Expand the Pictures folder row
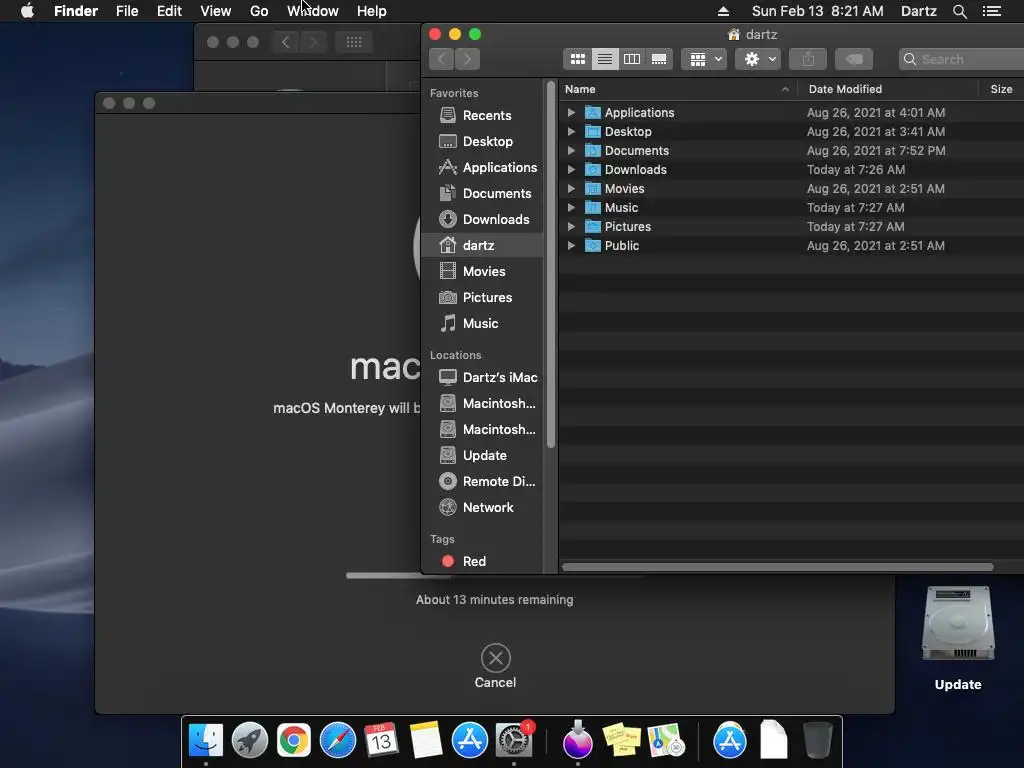 571,227
